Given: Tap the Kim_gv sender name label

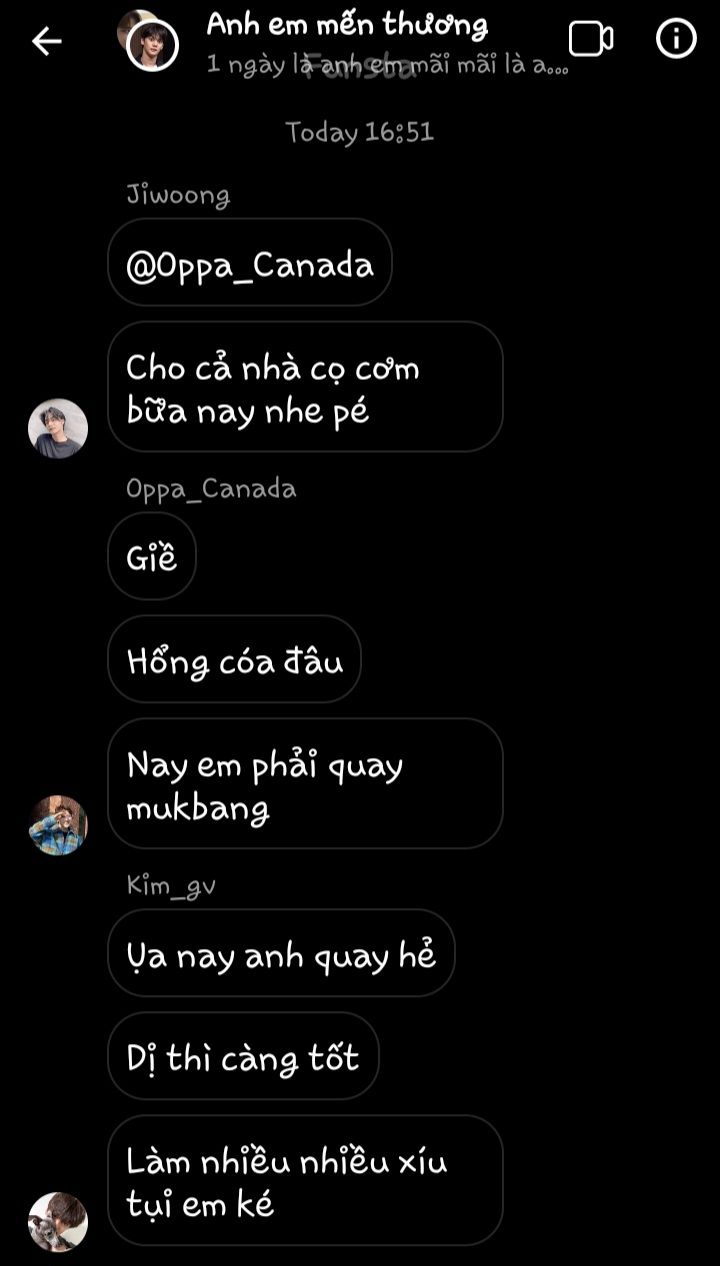Looking at the screenshot, I should [171, 885].
